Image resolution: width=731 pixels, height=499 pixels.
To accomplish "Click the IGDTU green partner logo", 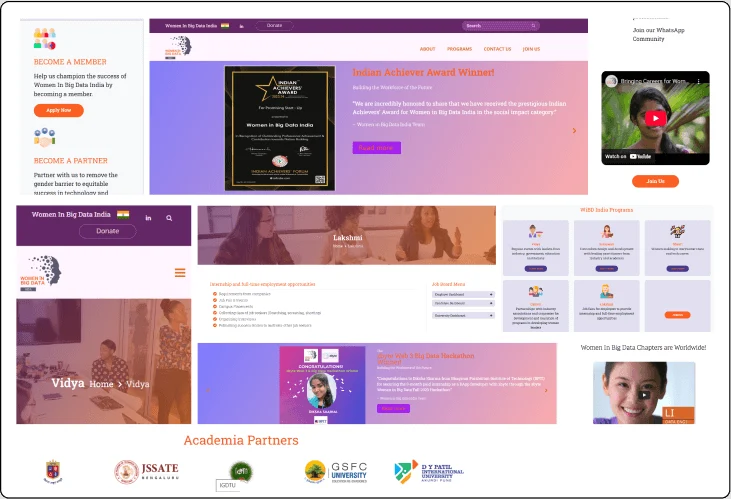I will 241,471.
